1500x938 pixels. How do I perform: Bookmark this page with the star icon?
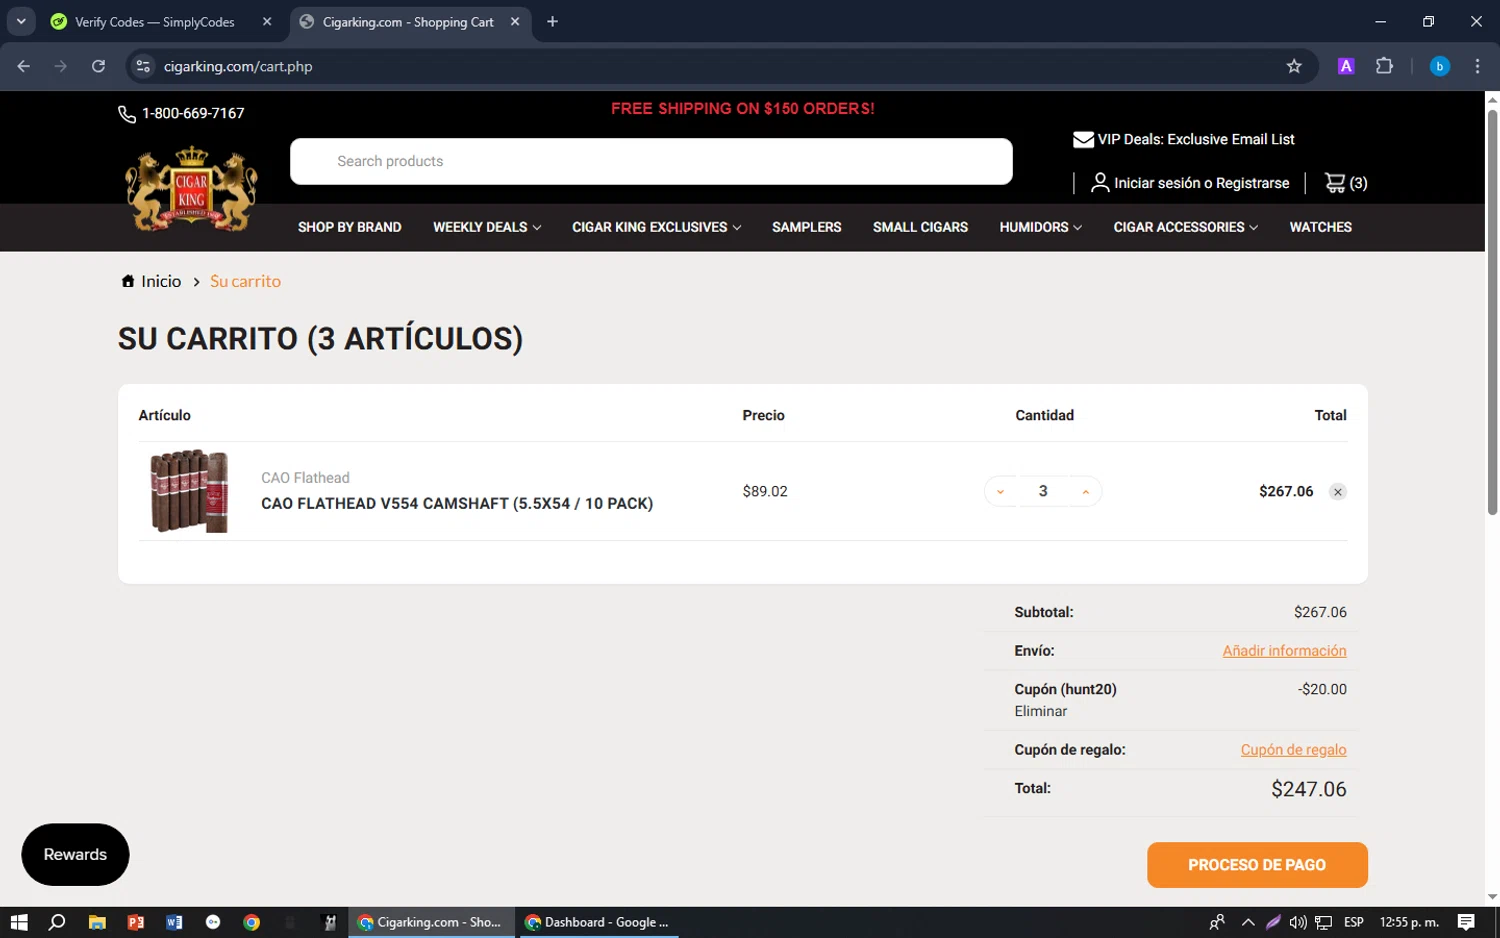click(x=1294, y=66)
